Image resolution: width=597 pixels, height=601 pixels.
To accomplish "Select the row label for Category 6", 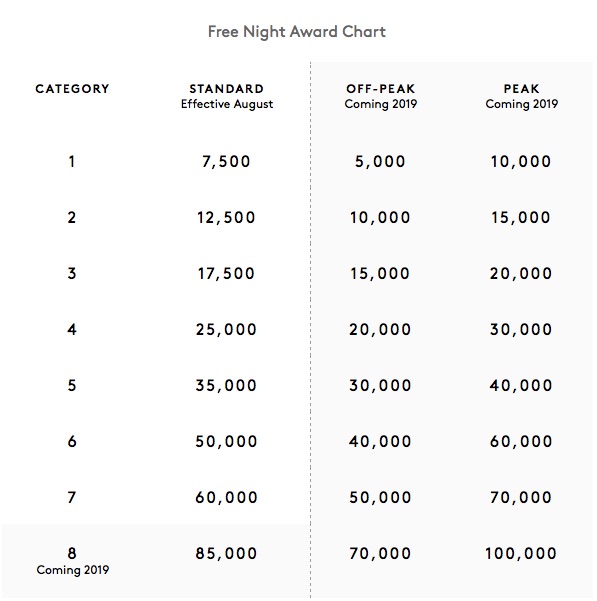I will [x=72, y=441].
